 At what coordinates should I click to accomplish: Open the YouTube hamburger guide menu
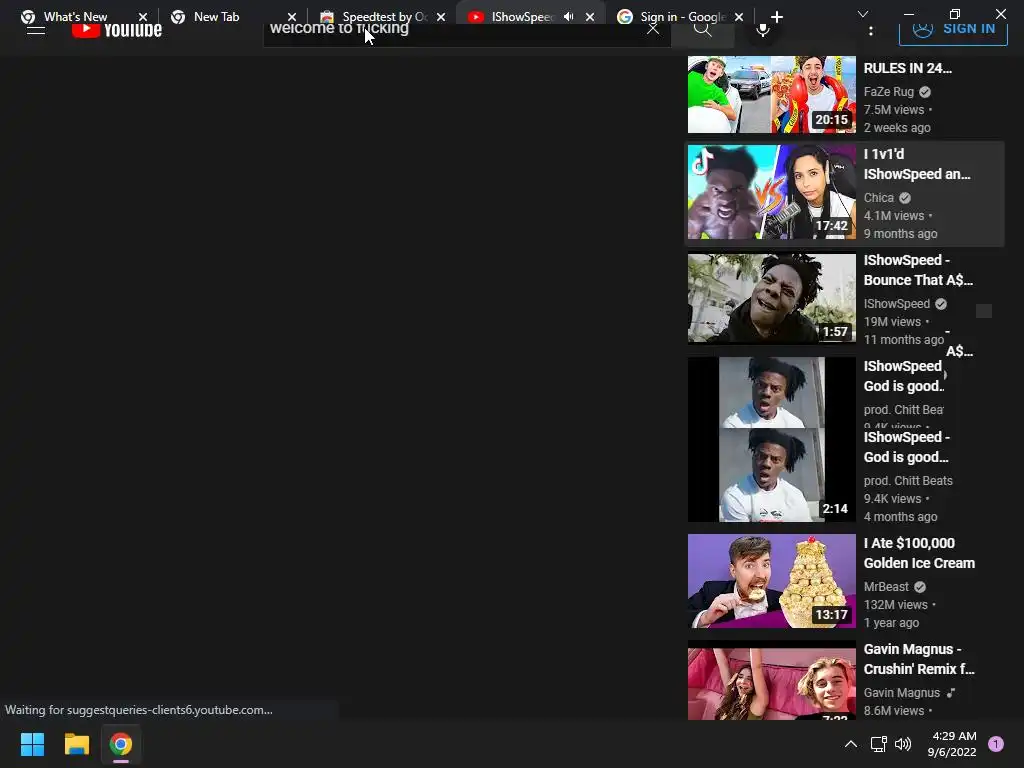coord(36,30)
